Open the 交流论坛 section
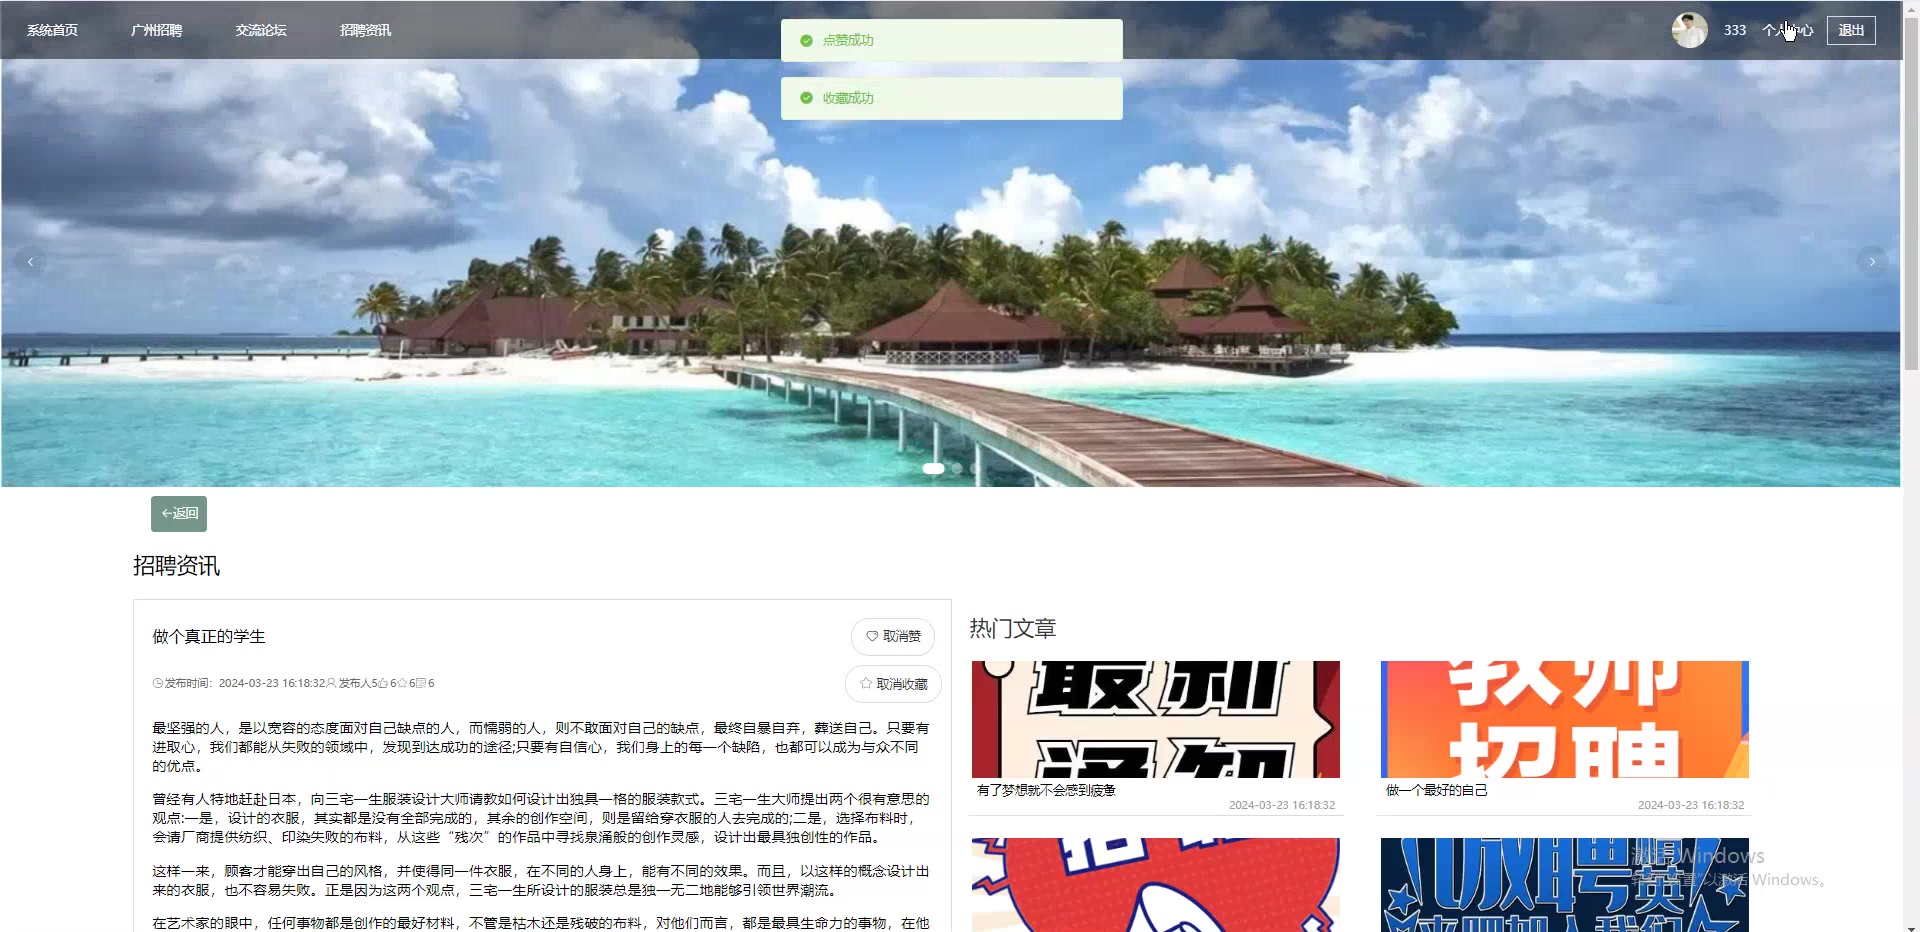Viewport: 1920px width, 932px height. 261,30
